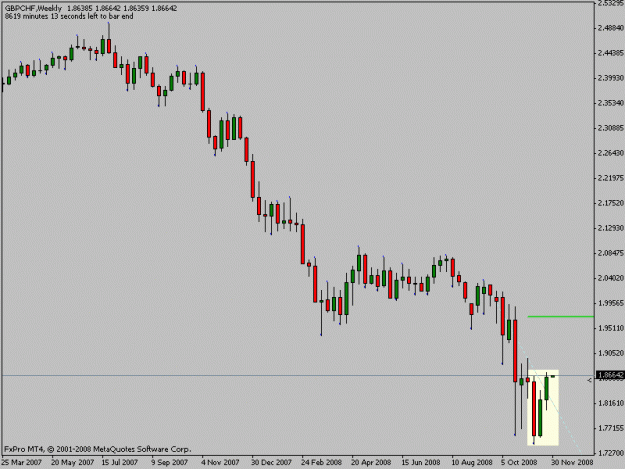This screenshot has width=625, height=469.
Task: Click the 9 Sep 2007 date label
Action: point(169,463)
